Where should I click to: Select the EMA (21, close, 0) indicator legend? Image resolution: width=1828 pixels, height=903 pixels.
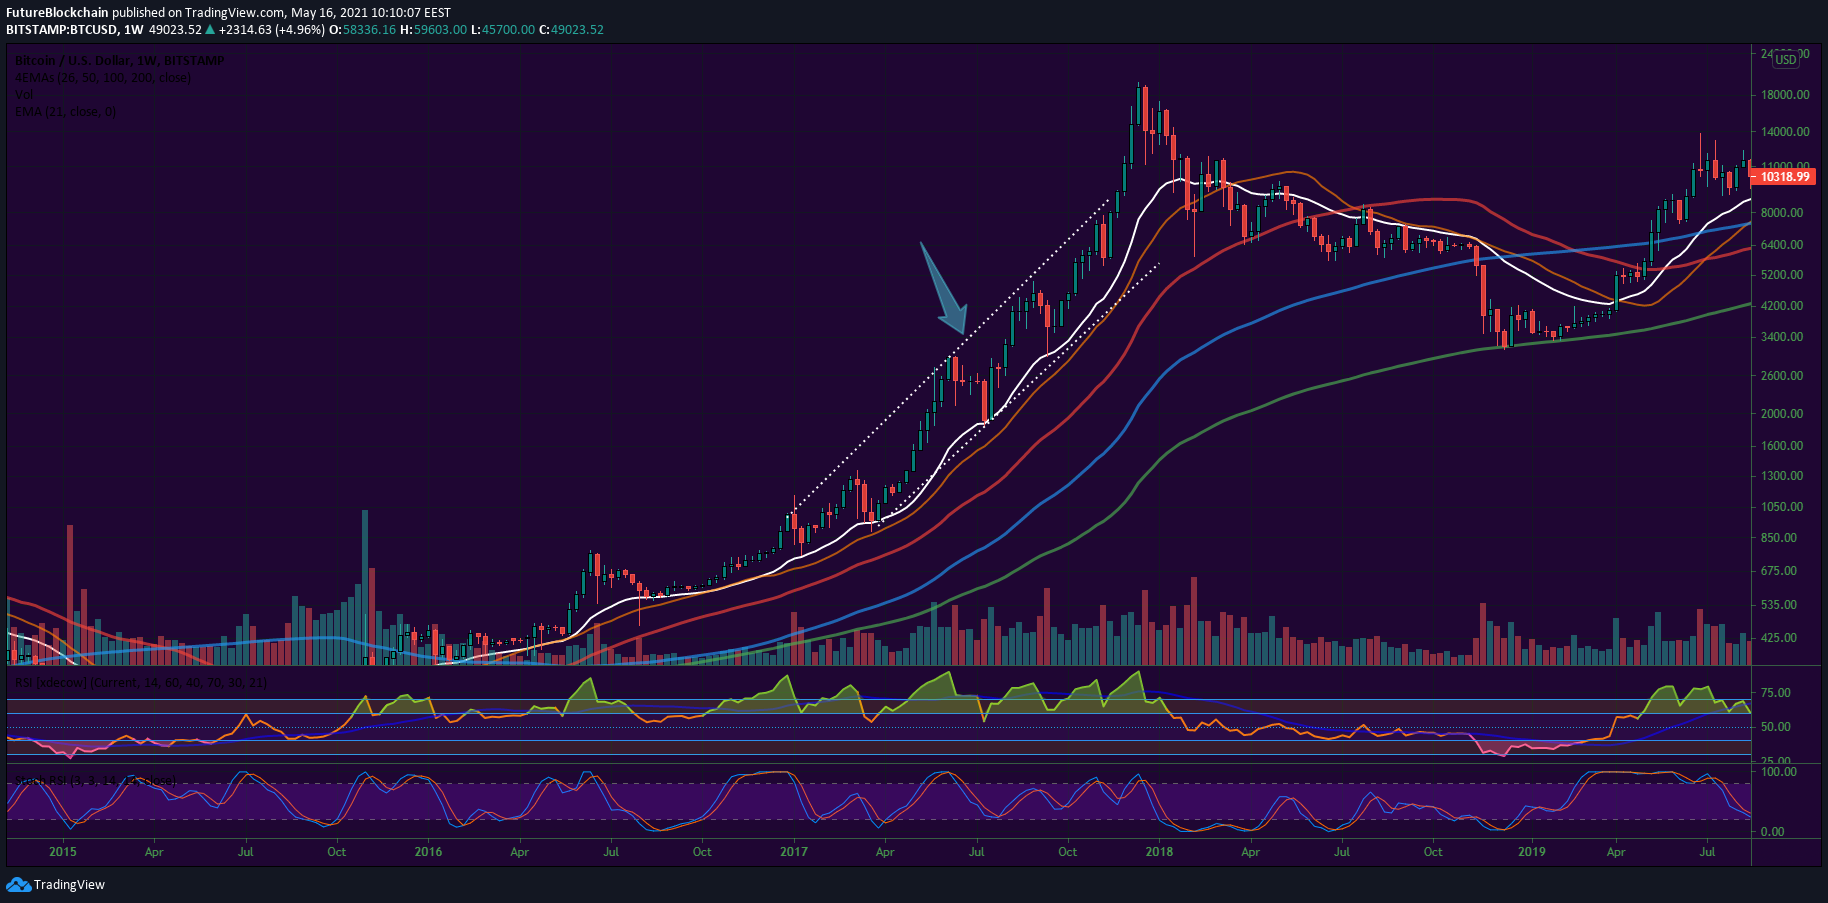(x=65, y=112)
